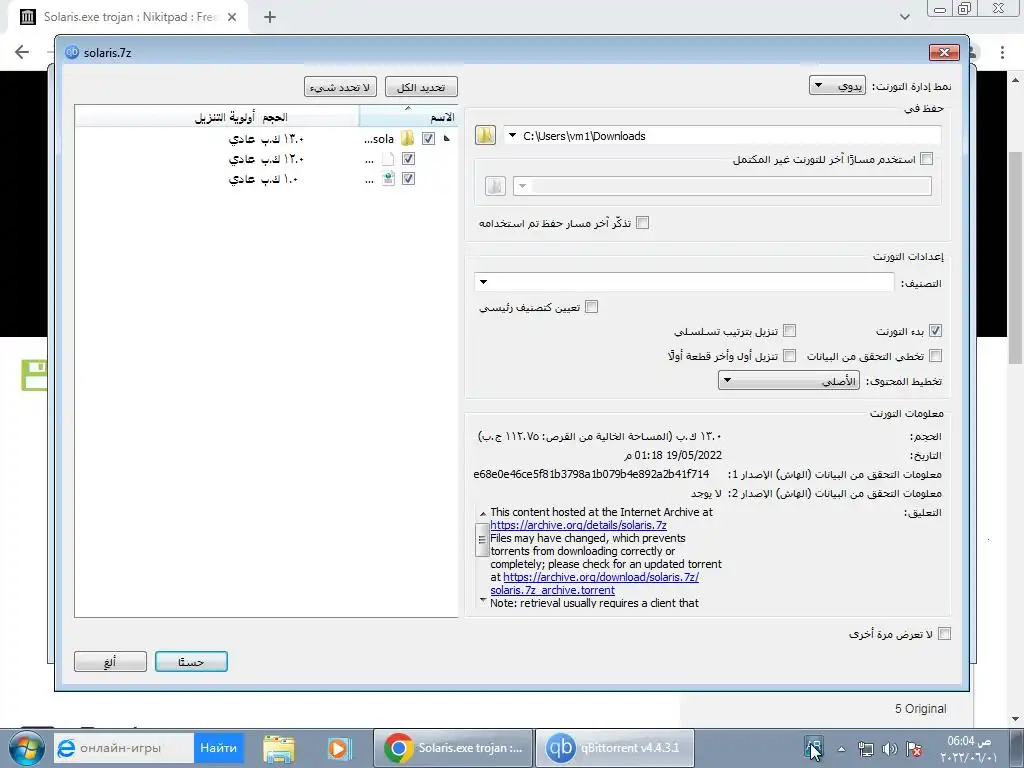Image resolution: width=1024 pixels, height=768 pixels.
Task: Open File Explorer from the taskbar
Action: coord(279,748)
